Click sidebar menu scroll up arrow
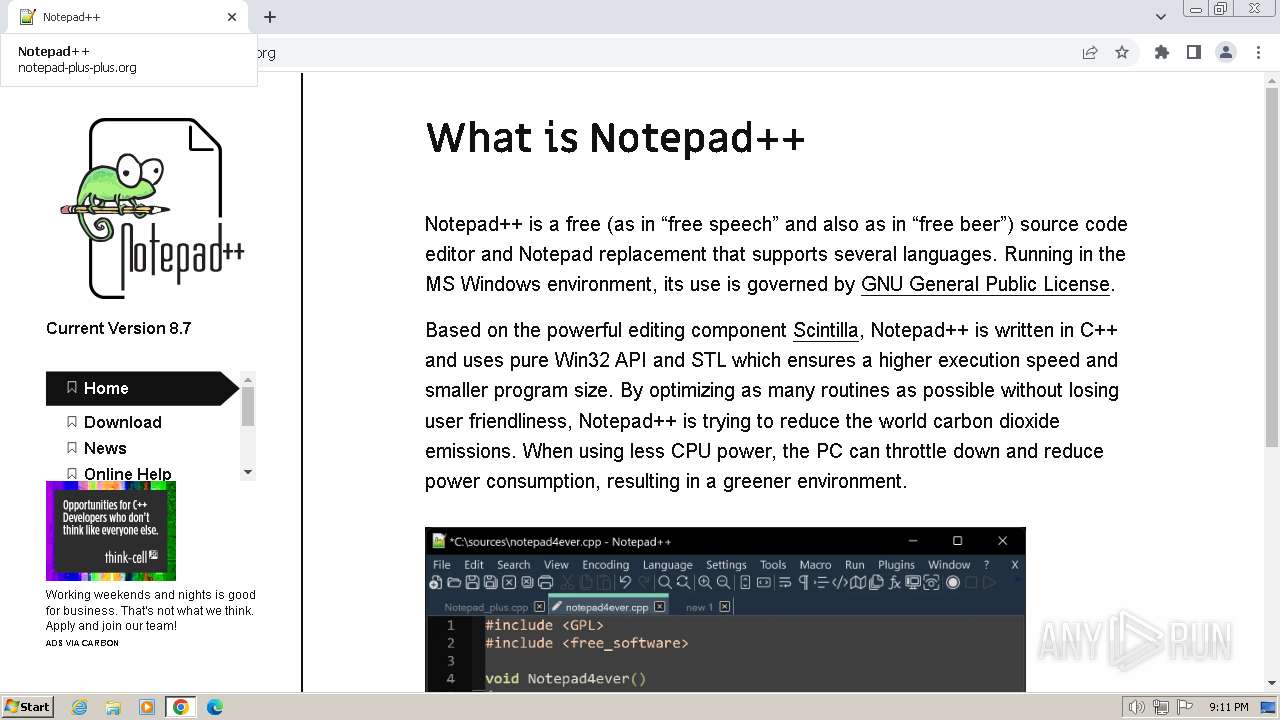 coord(248,379)
